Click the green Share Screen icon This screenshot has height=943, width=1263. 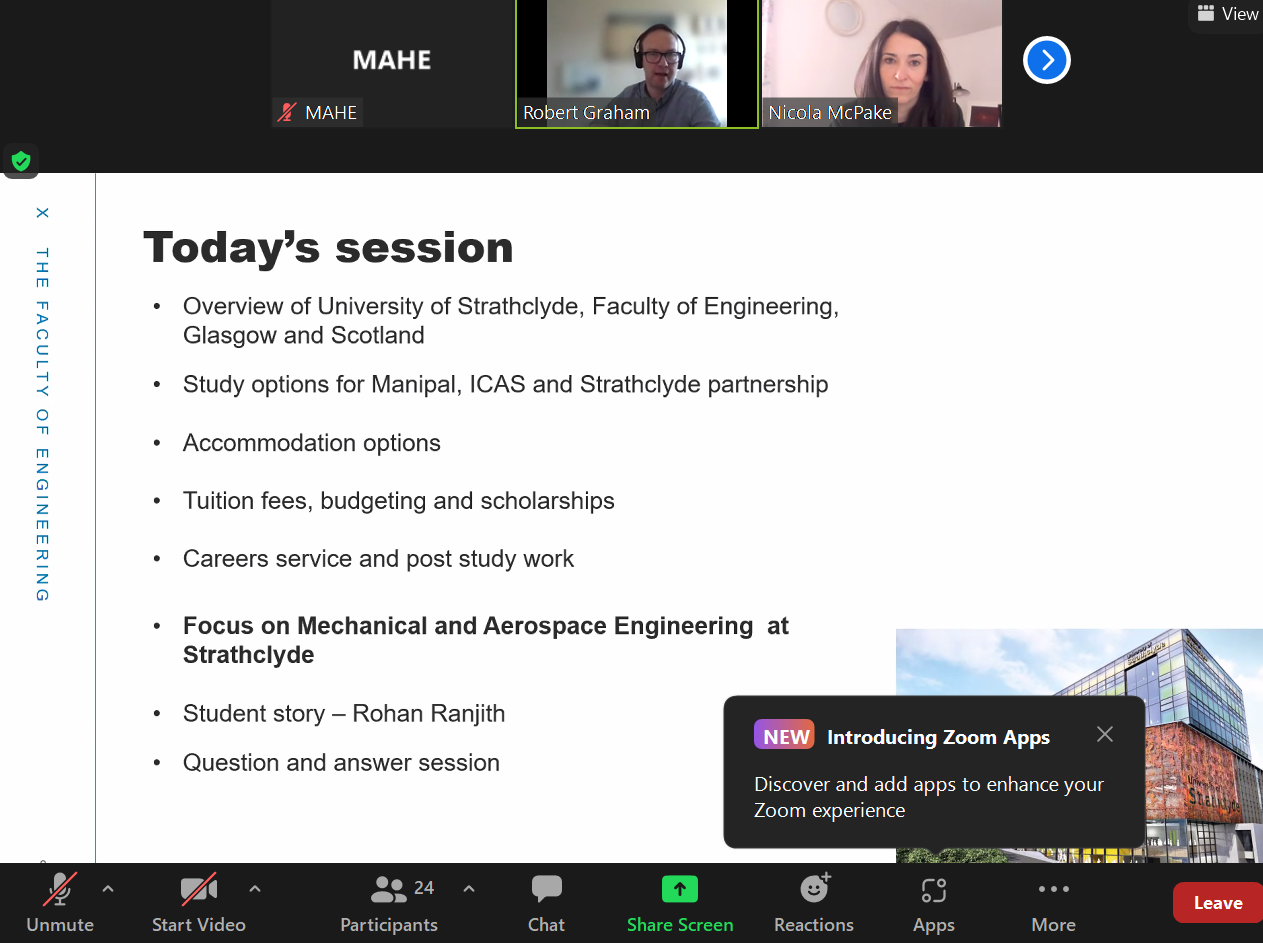pos(679,889)
